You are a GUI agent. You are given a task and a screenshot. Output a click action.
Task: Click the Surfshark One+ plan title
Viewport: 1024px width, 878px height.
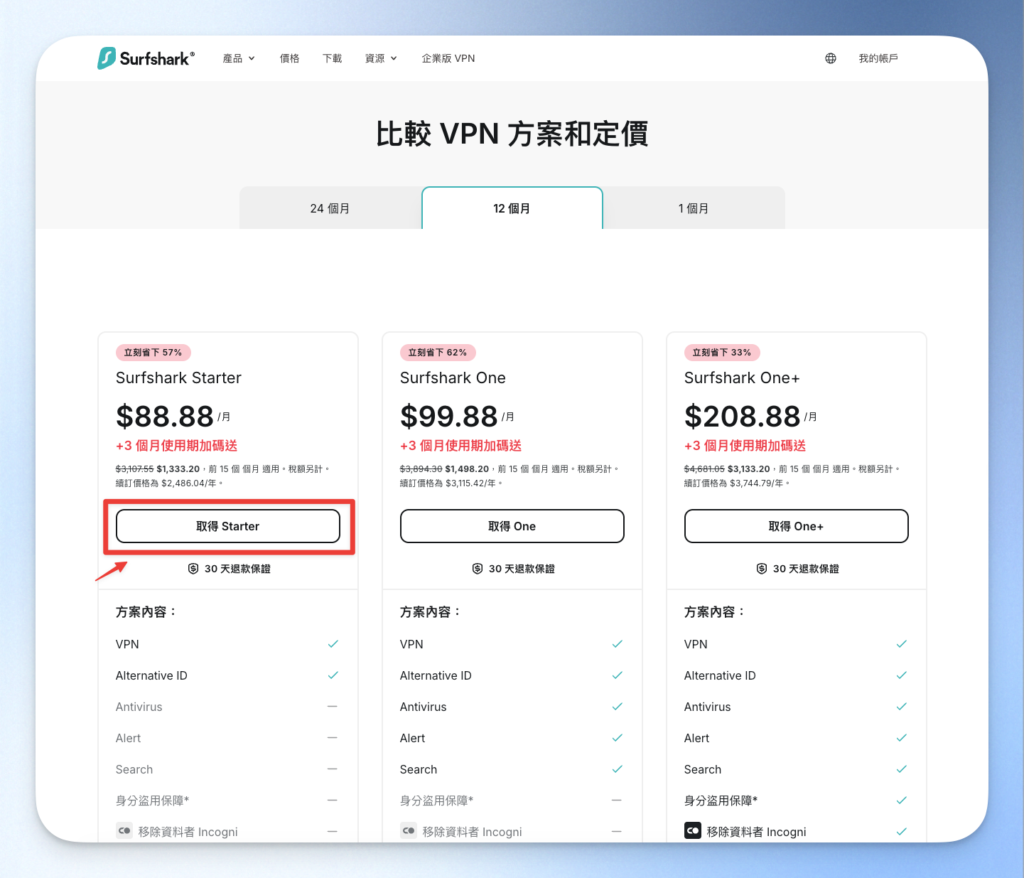pos(742,378)
